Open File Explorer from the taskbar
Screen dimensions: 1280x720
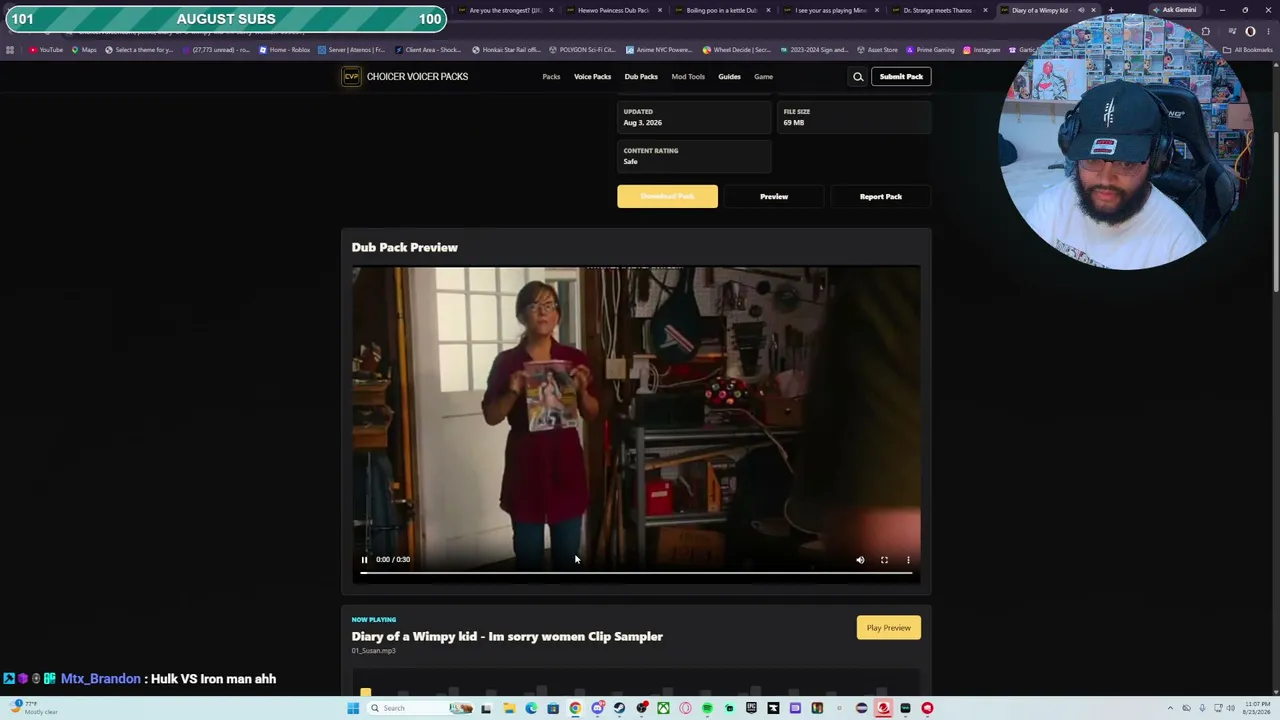pyautogui.click(x=509, y=708)
